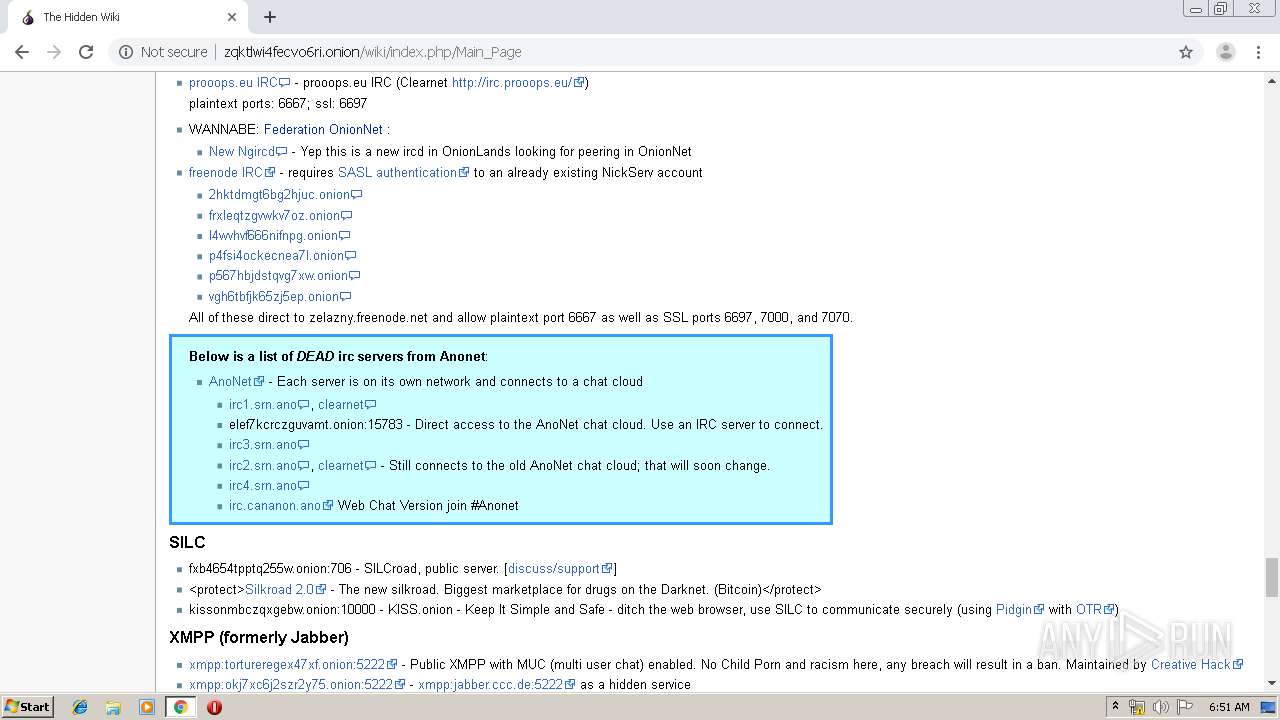The height and width of the screenshot is (720, 1280).
Task: Select The Hidden Wiki tab
Action: (x=126, y=17)
